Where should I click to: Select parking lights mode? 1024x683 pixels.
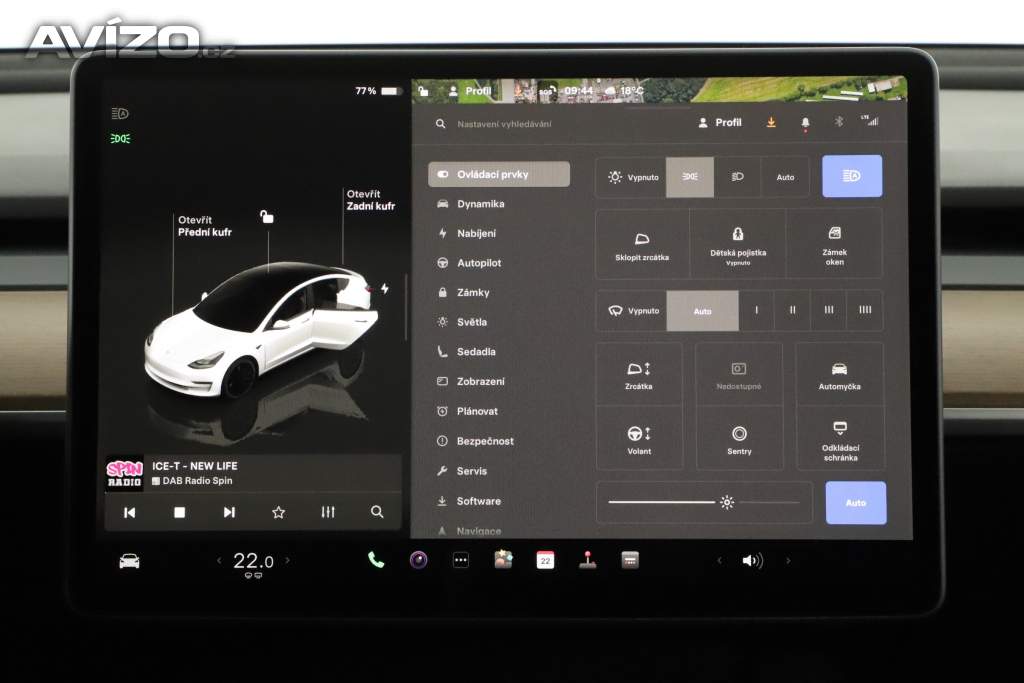pyautogui.click(x=690, y=177)
